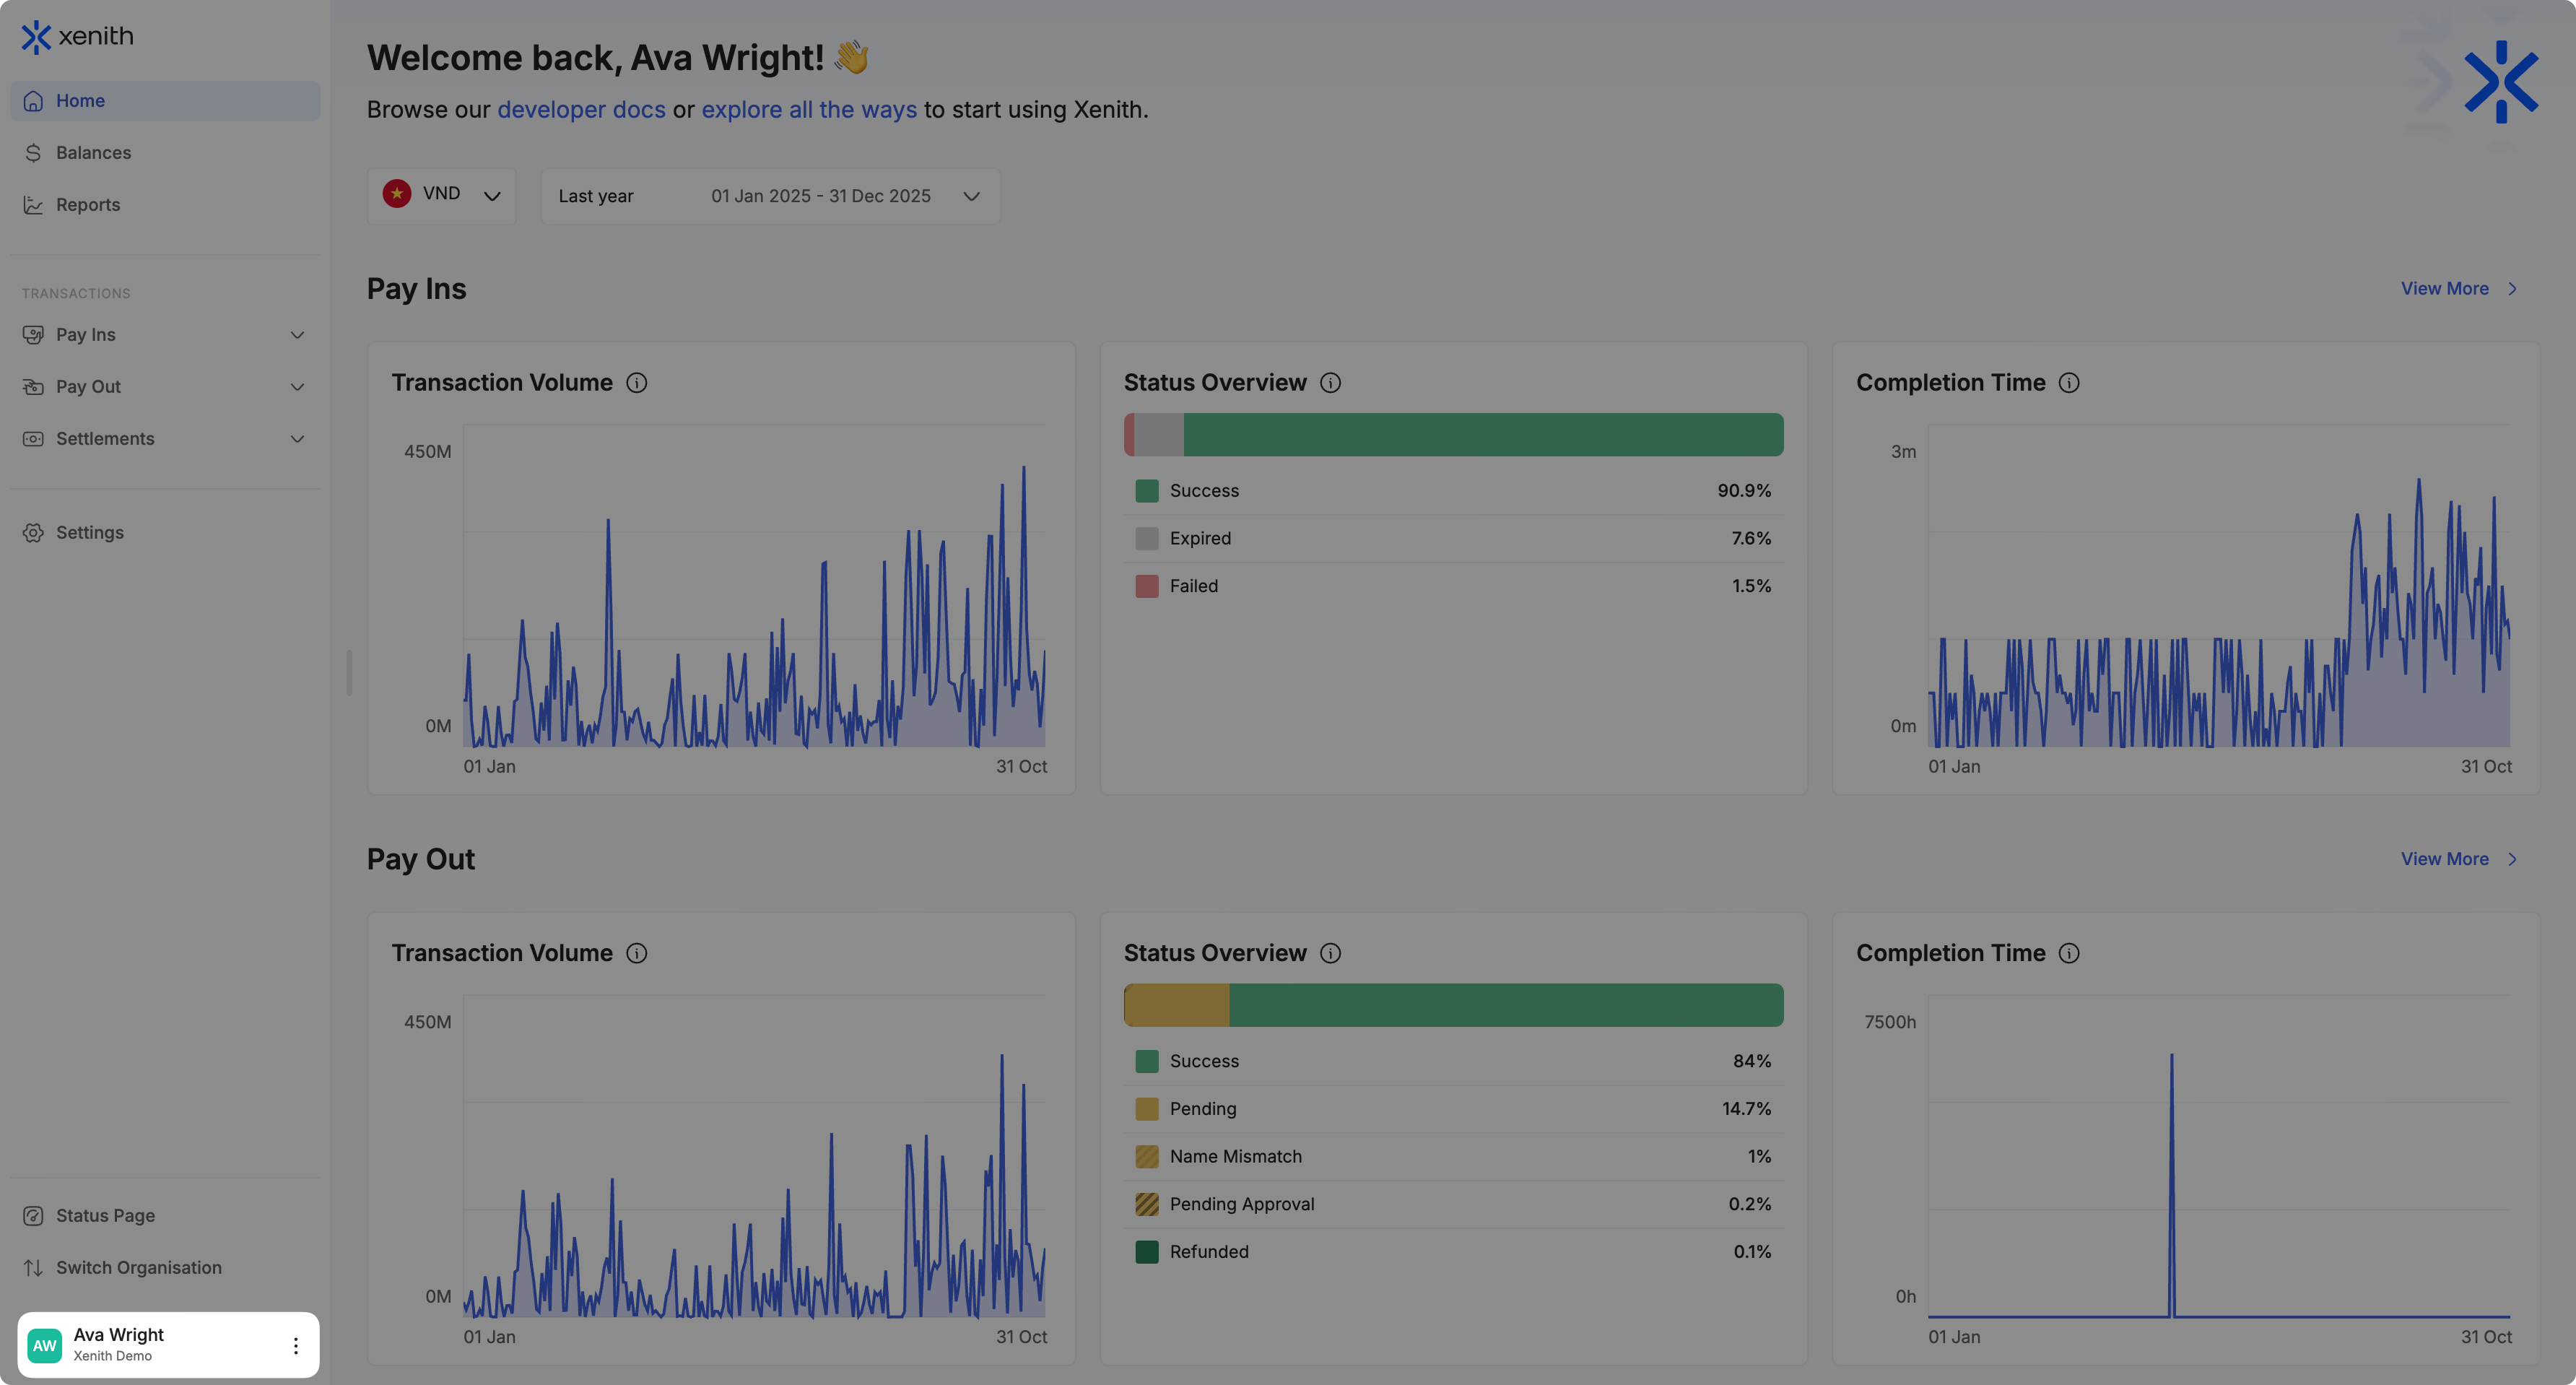
Task: Click the info icon beside Pay Ins Completion Time
Action: point(2069,383)
